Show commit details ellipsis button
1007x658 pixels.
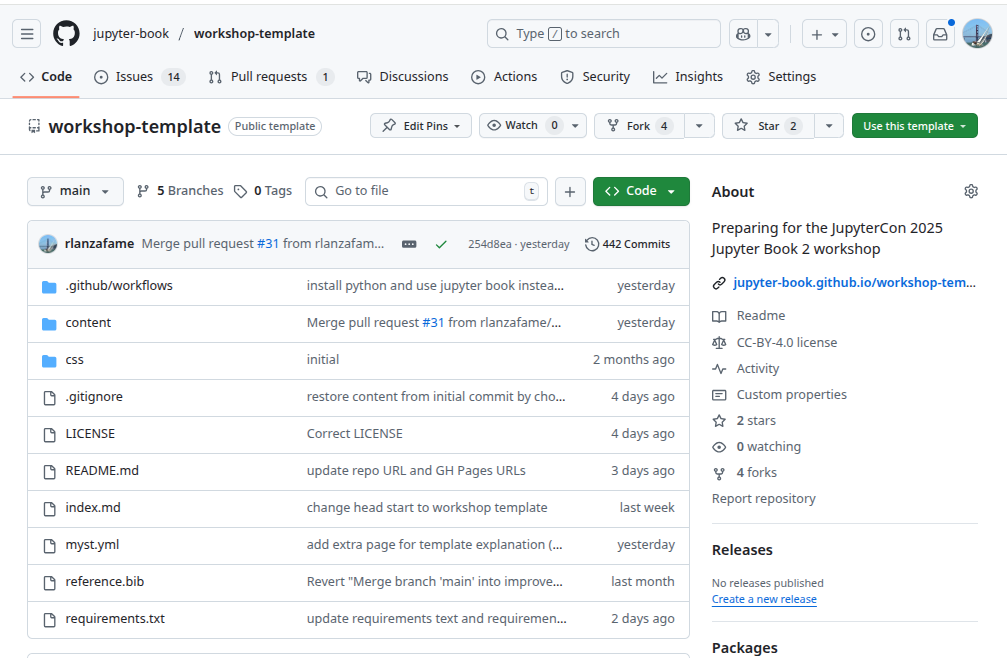coord(409,244)
